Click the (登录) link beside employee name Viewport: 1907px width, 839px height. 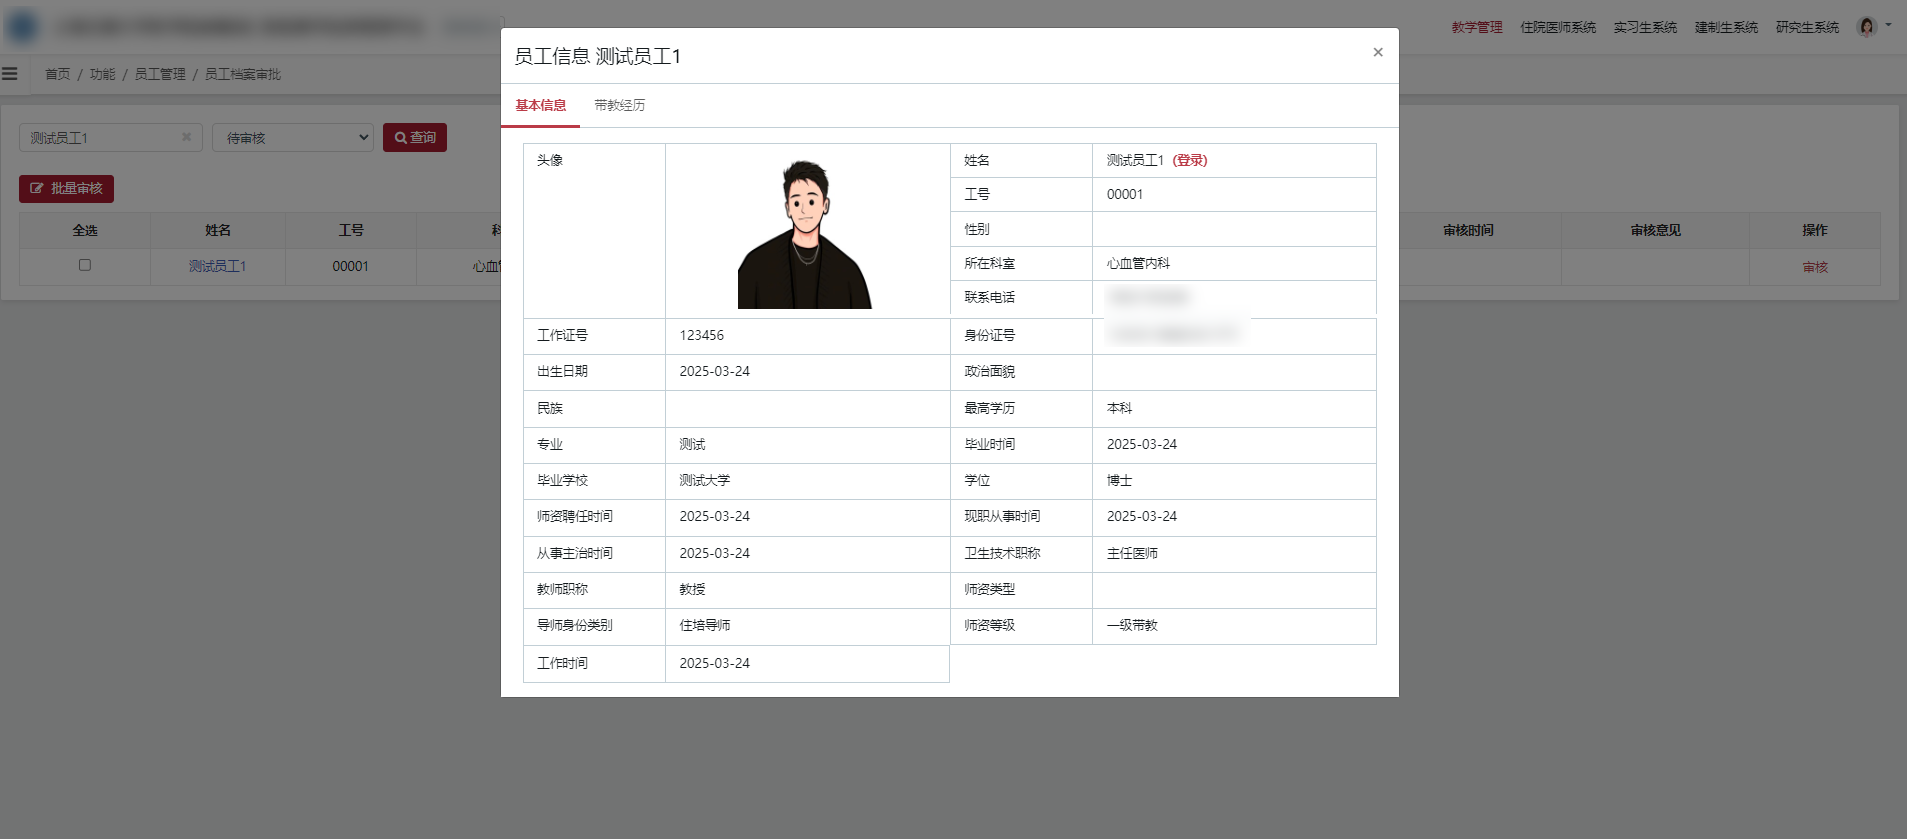tap(1190, 160)
